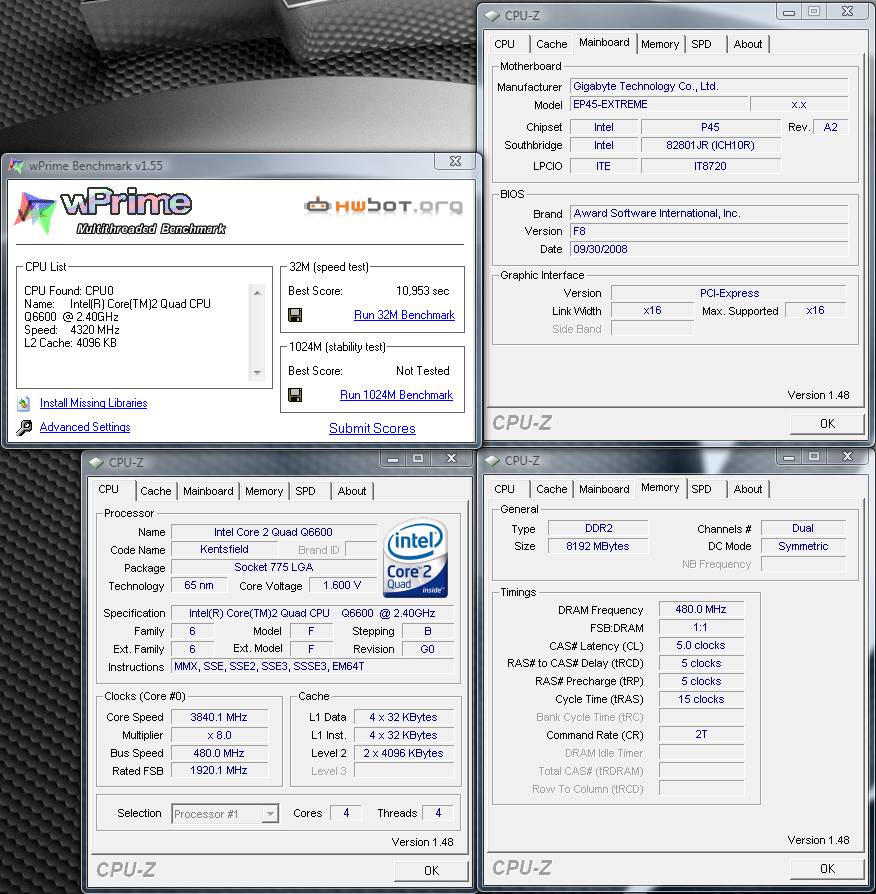Open About tab in the CPU window
Viewport: 876px width, 894px height.
click(351, 491)
